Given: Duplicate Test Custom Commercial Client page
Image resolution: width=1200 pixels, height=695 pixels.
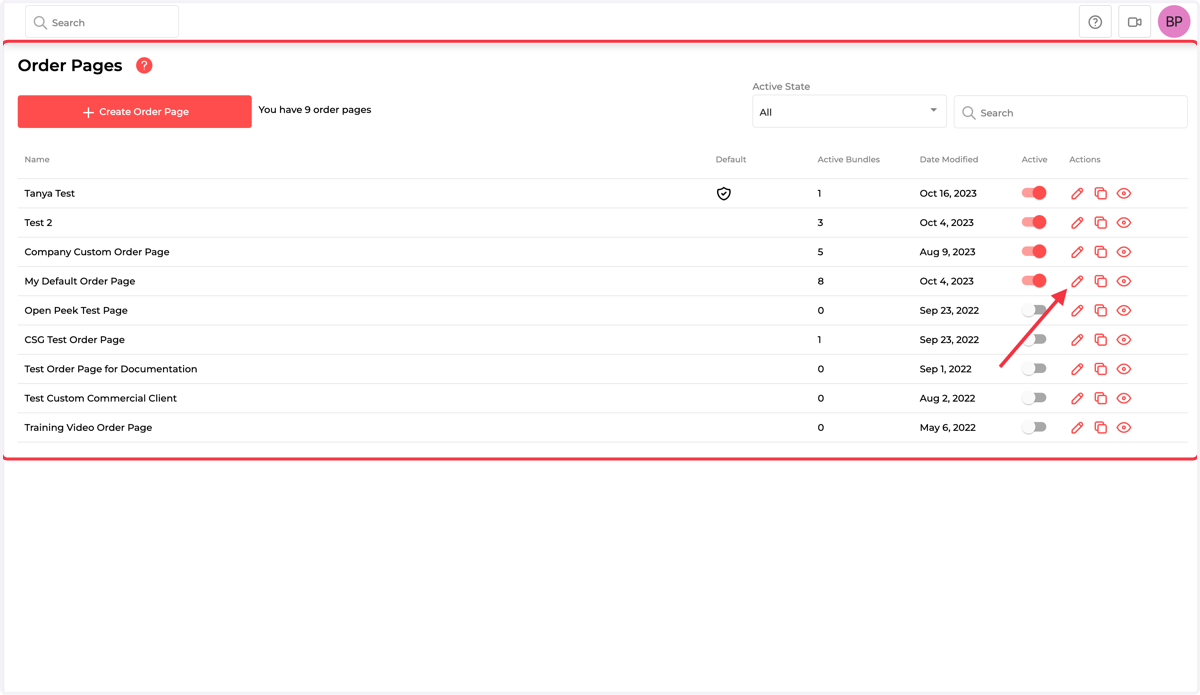Looking at the screenshot, I should 1100,398.
